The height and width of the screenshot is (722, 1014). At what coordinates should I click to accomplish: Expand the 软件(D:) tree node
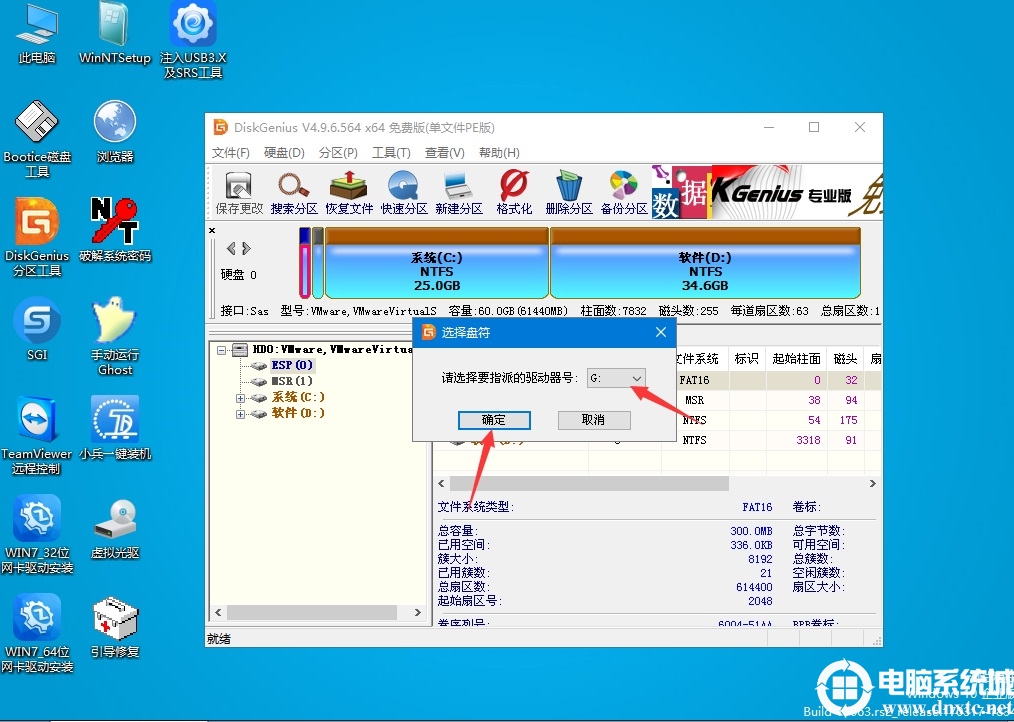click(x=241, y=414)
